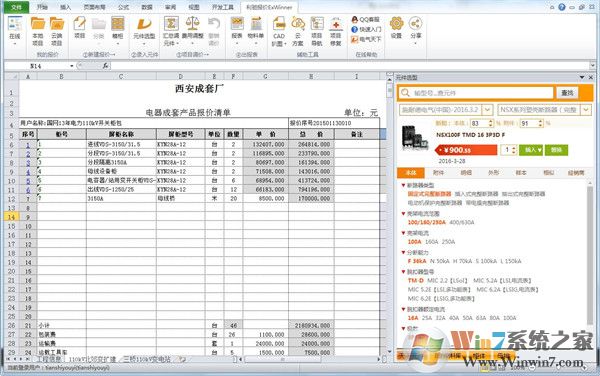Select the 三桥110kV变电站 worksheet tab
This screenshot has height=376, width=600.
point(147,359)
